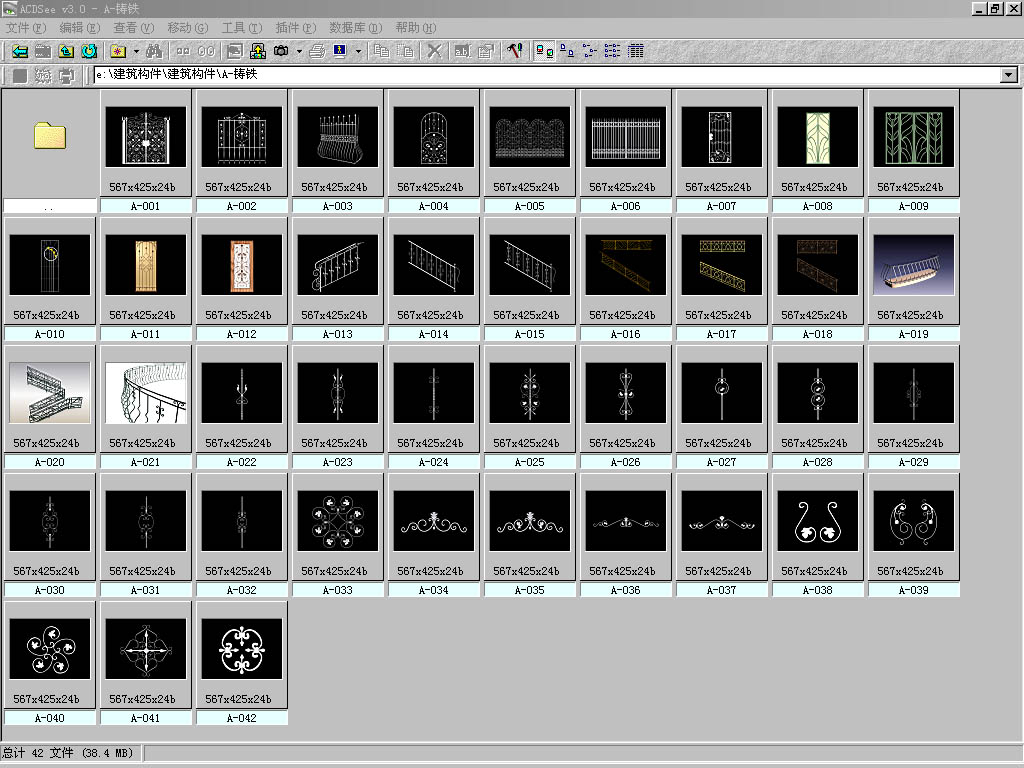1024x768 pixels.
Task: Open the Find binoculars tool
Action: tap(153, 50)
